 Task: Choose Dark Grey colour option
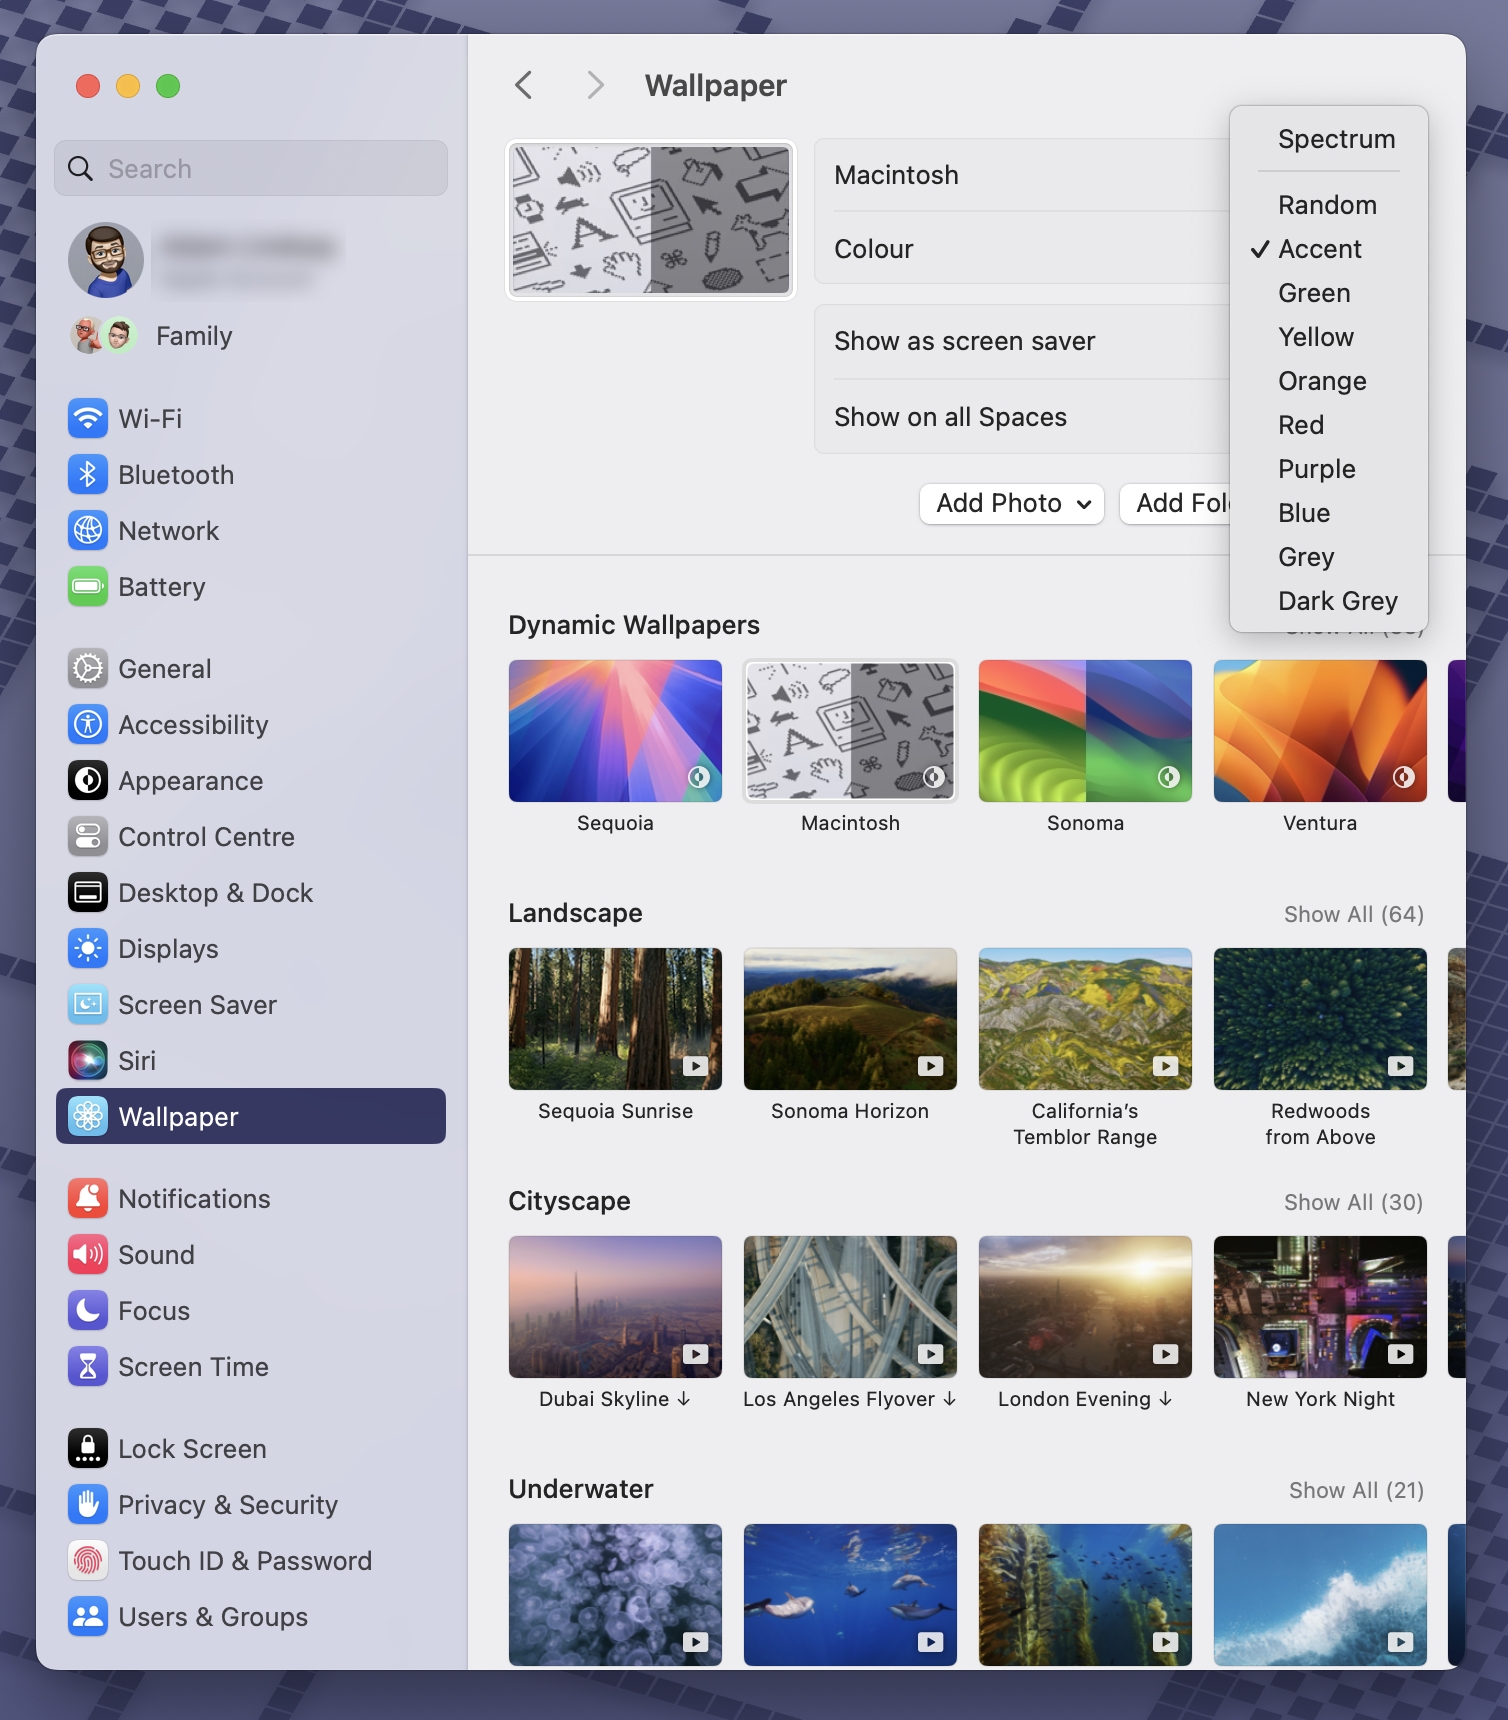(x=1329, y=601)
